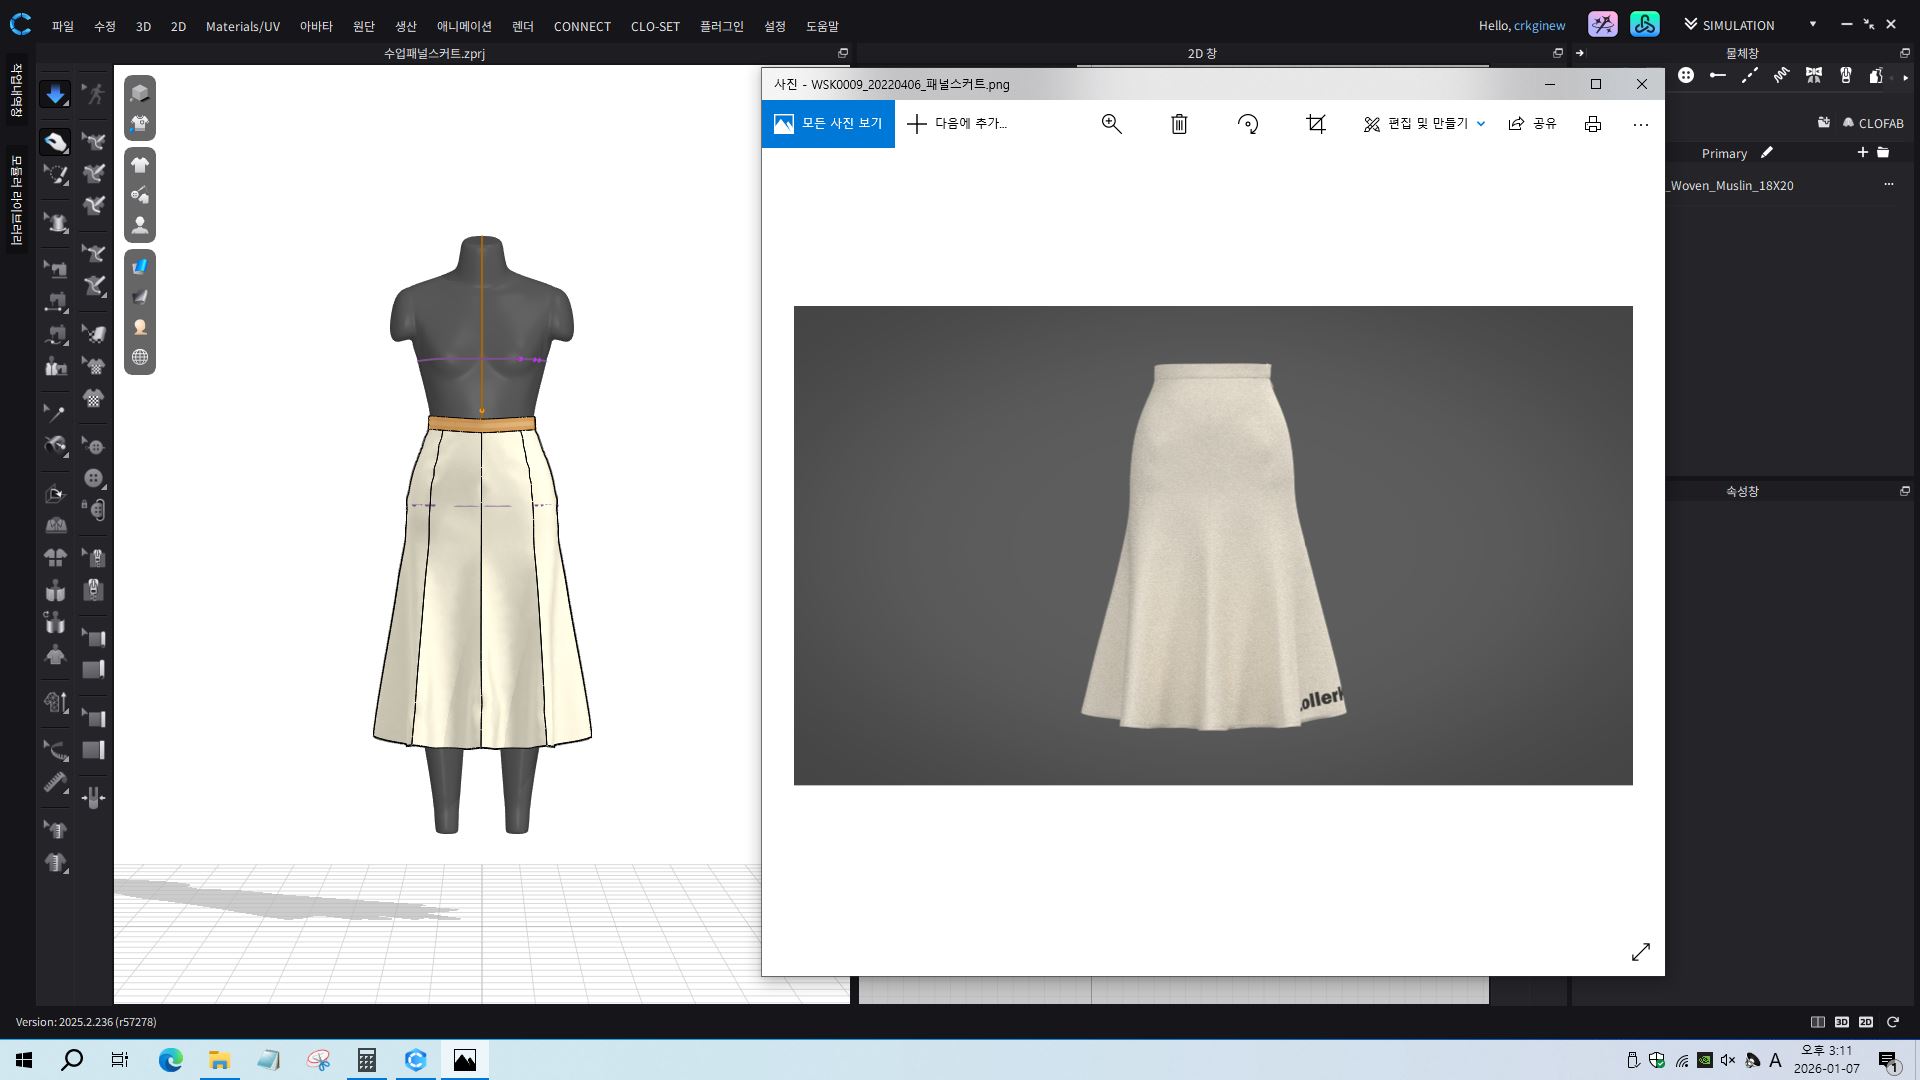Select the Select/Move hand tool
The width and height of the screenshot is (1920, 1080).
(x=55, y=143)
